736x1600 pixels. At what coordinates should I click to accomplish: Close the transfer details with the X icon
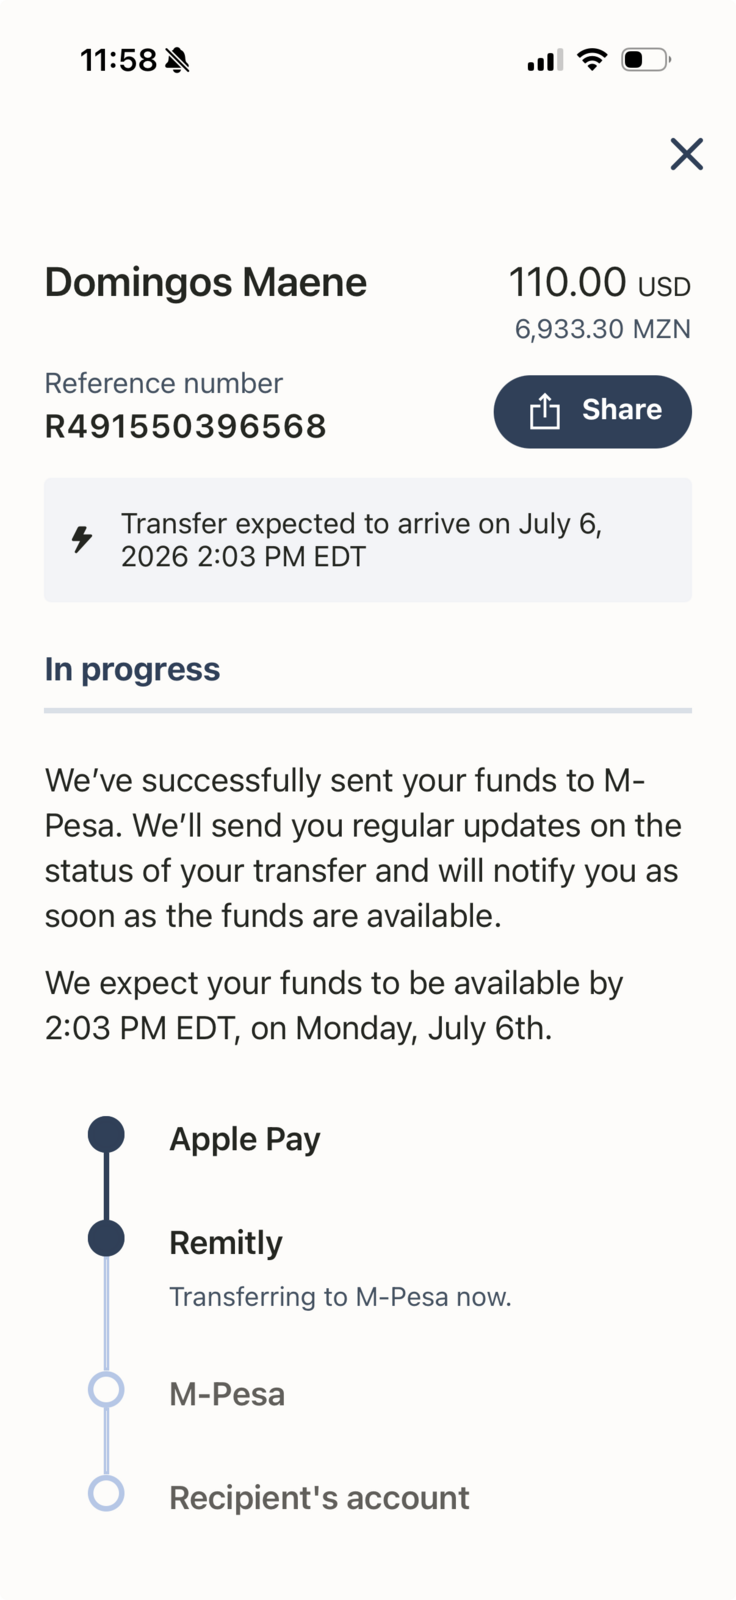687,154
